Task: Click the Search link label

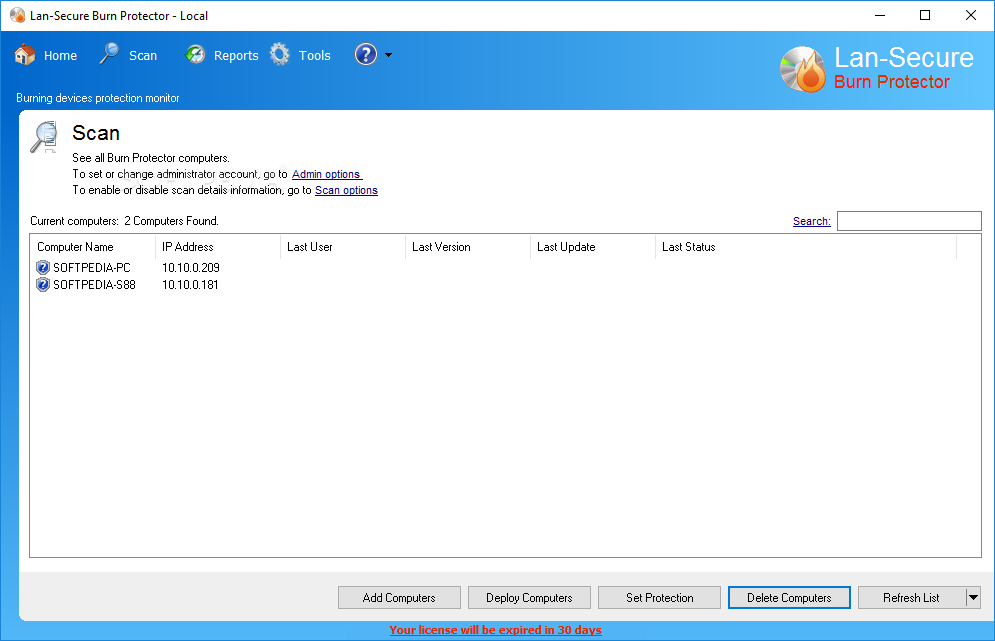Action: (812, 221)
